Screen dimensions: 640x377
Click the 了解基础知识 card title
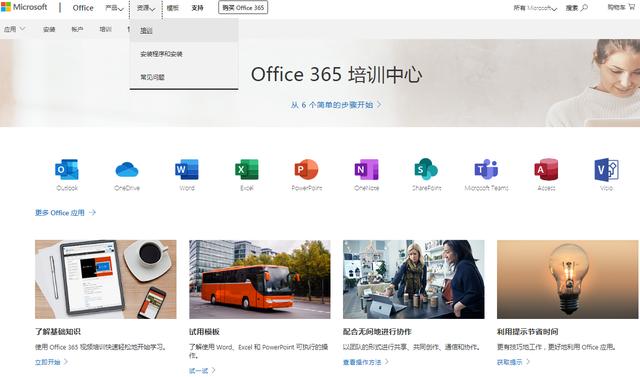click(58, 332)
